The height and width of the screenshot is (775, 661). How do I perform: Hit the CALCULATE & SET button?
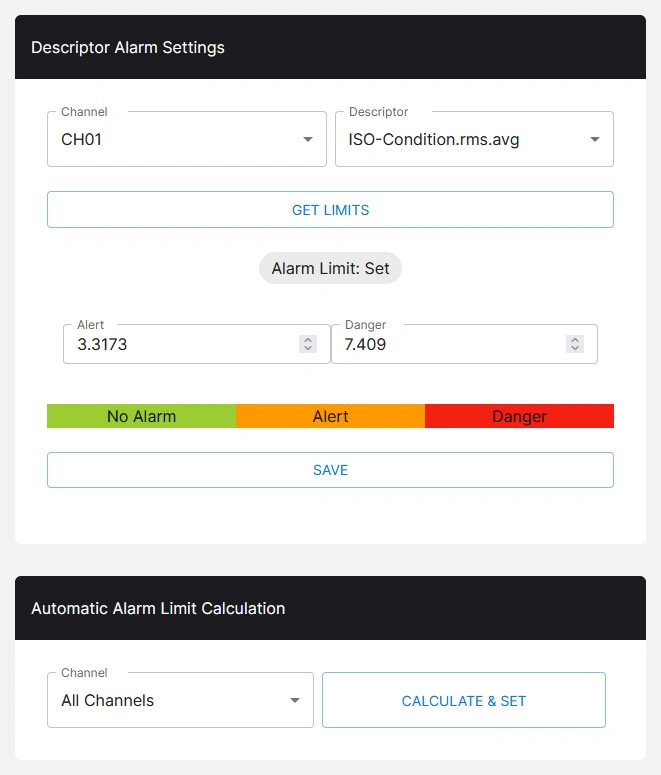tap(463, 701)
